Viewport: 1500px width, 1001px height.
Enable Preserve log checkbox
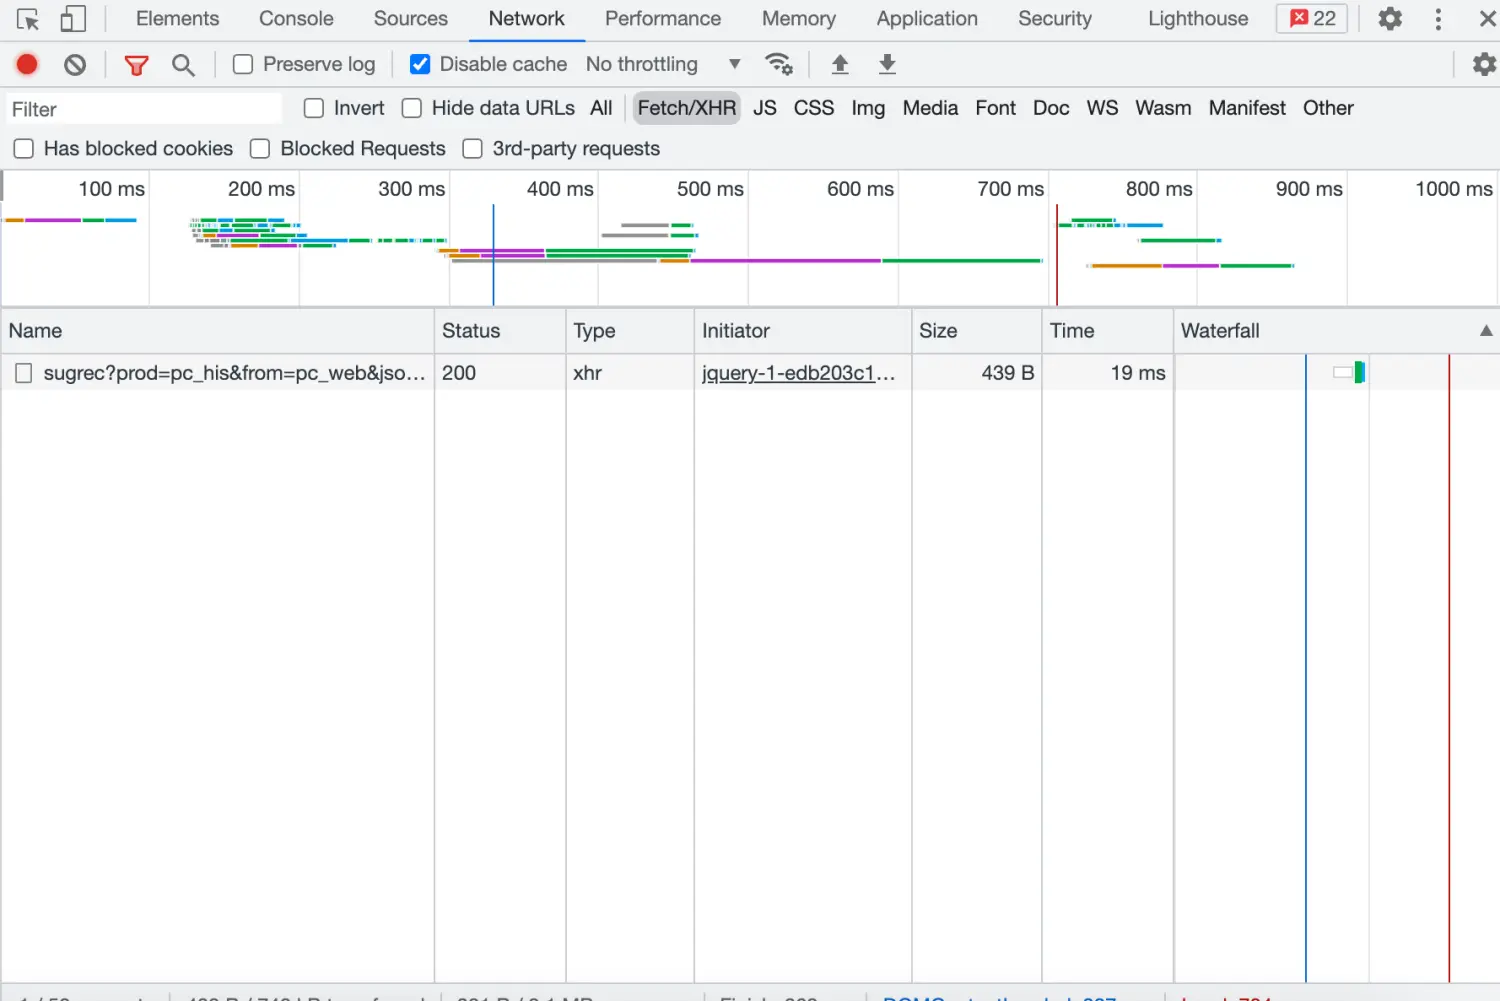click(243, 65)
